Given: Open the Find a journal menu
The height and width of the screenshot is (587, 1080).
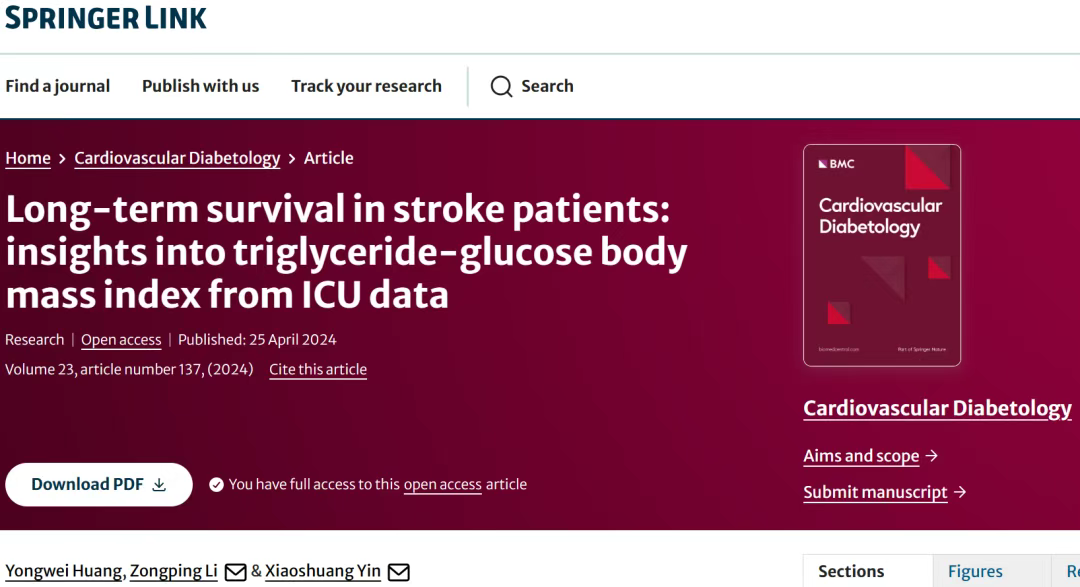Looking at the screenshot, I should [x=58, y=86].
